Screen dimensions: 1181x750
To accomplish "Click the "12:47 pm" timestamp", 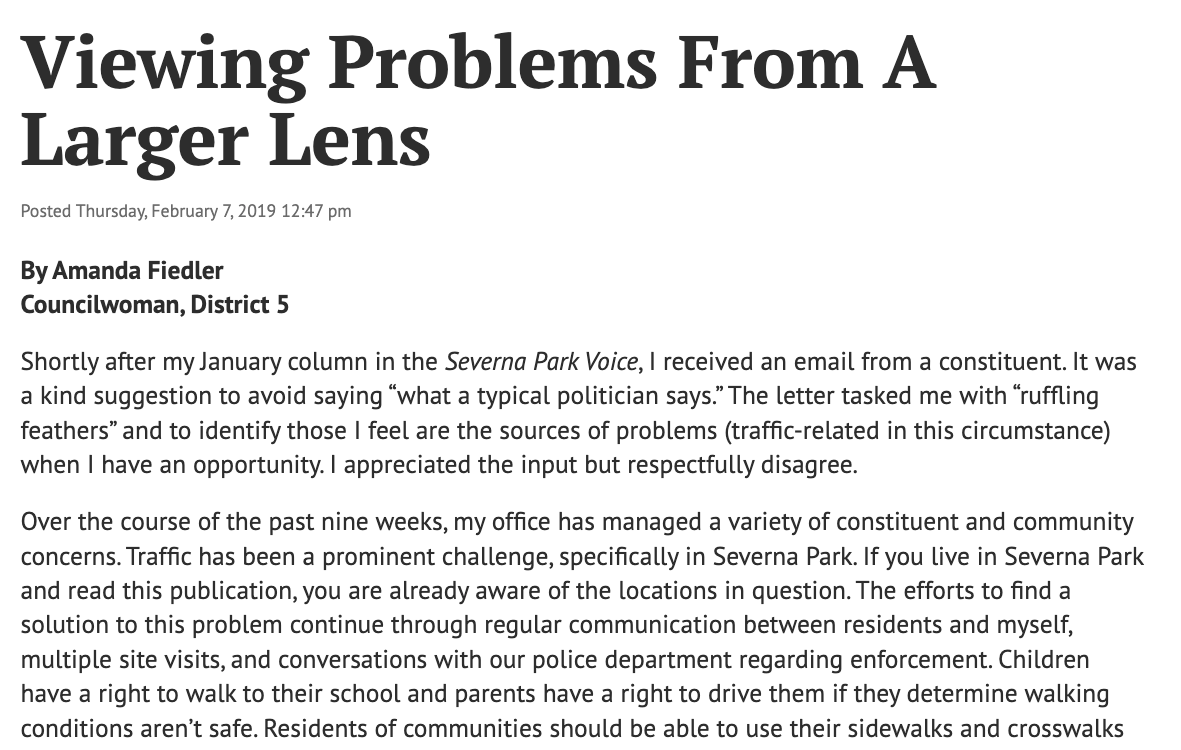I will (316, 211).
